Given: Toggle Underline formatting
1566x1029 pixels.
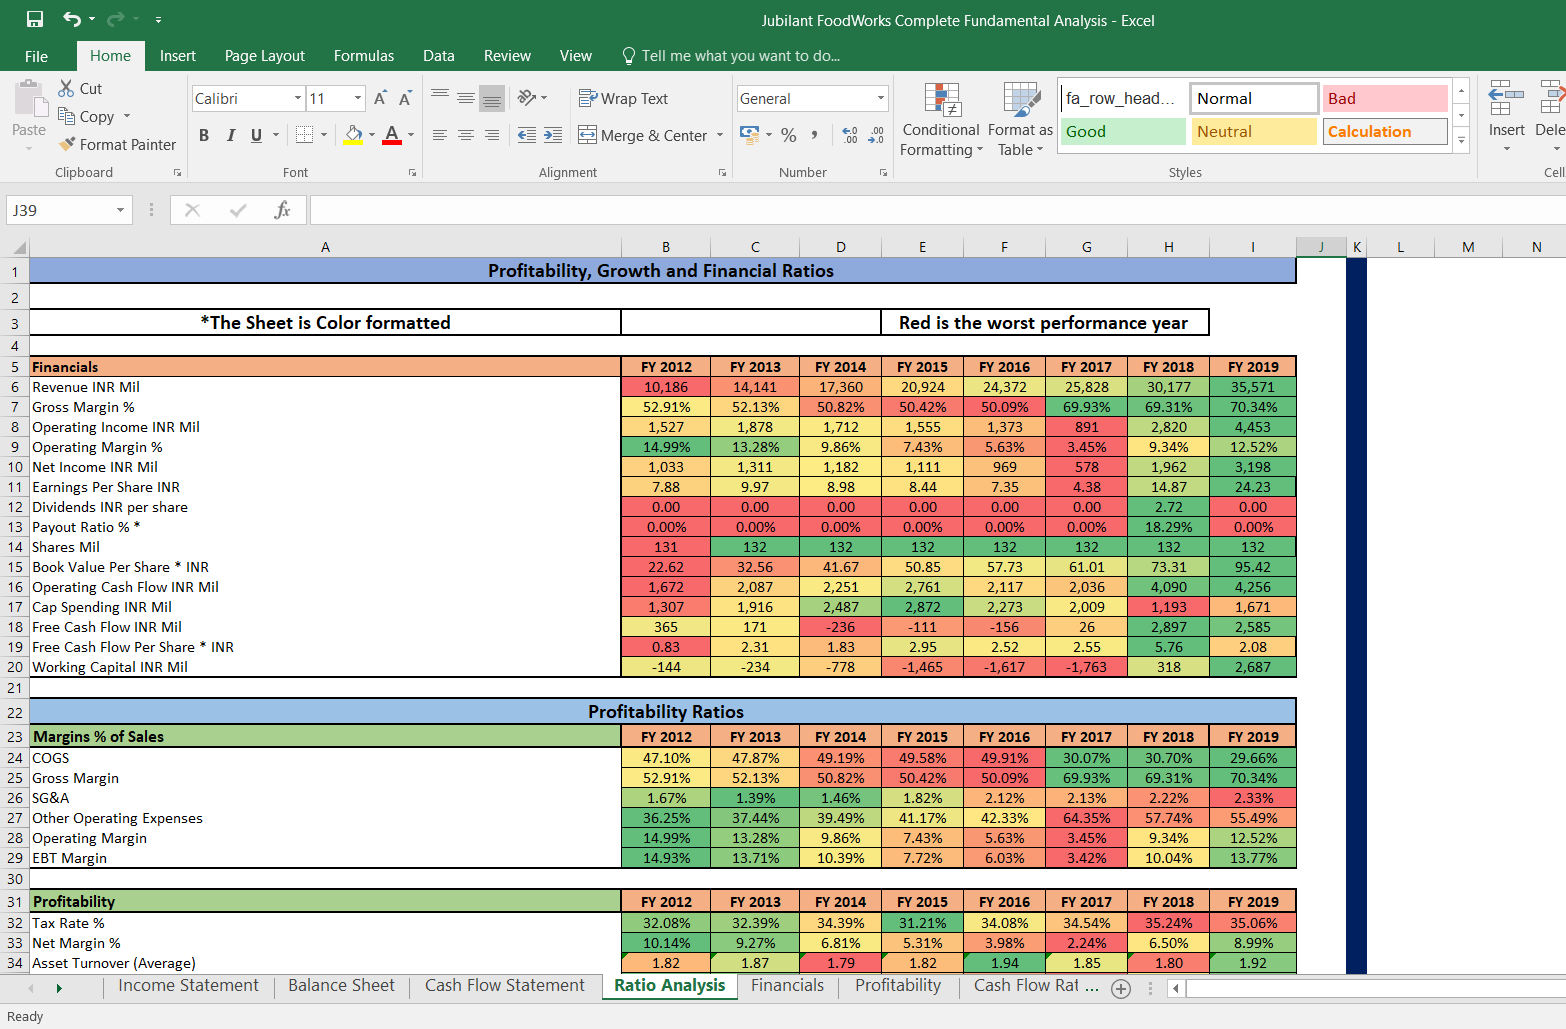Looking at the screenshot, I should (x=257, y=135).
